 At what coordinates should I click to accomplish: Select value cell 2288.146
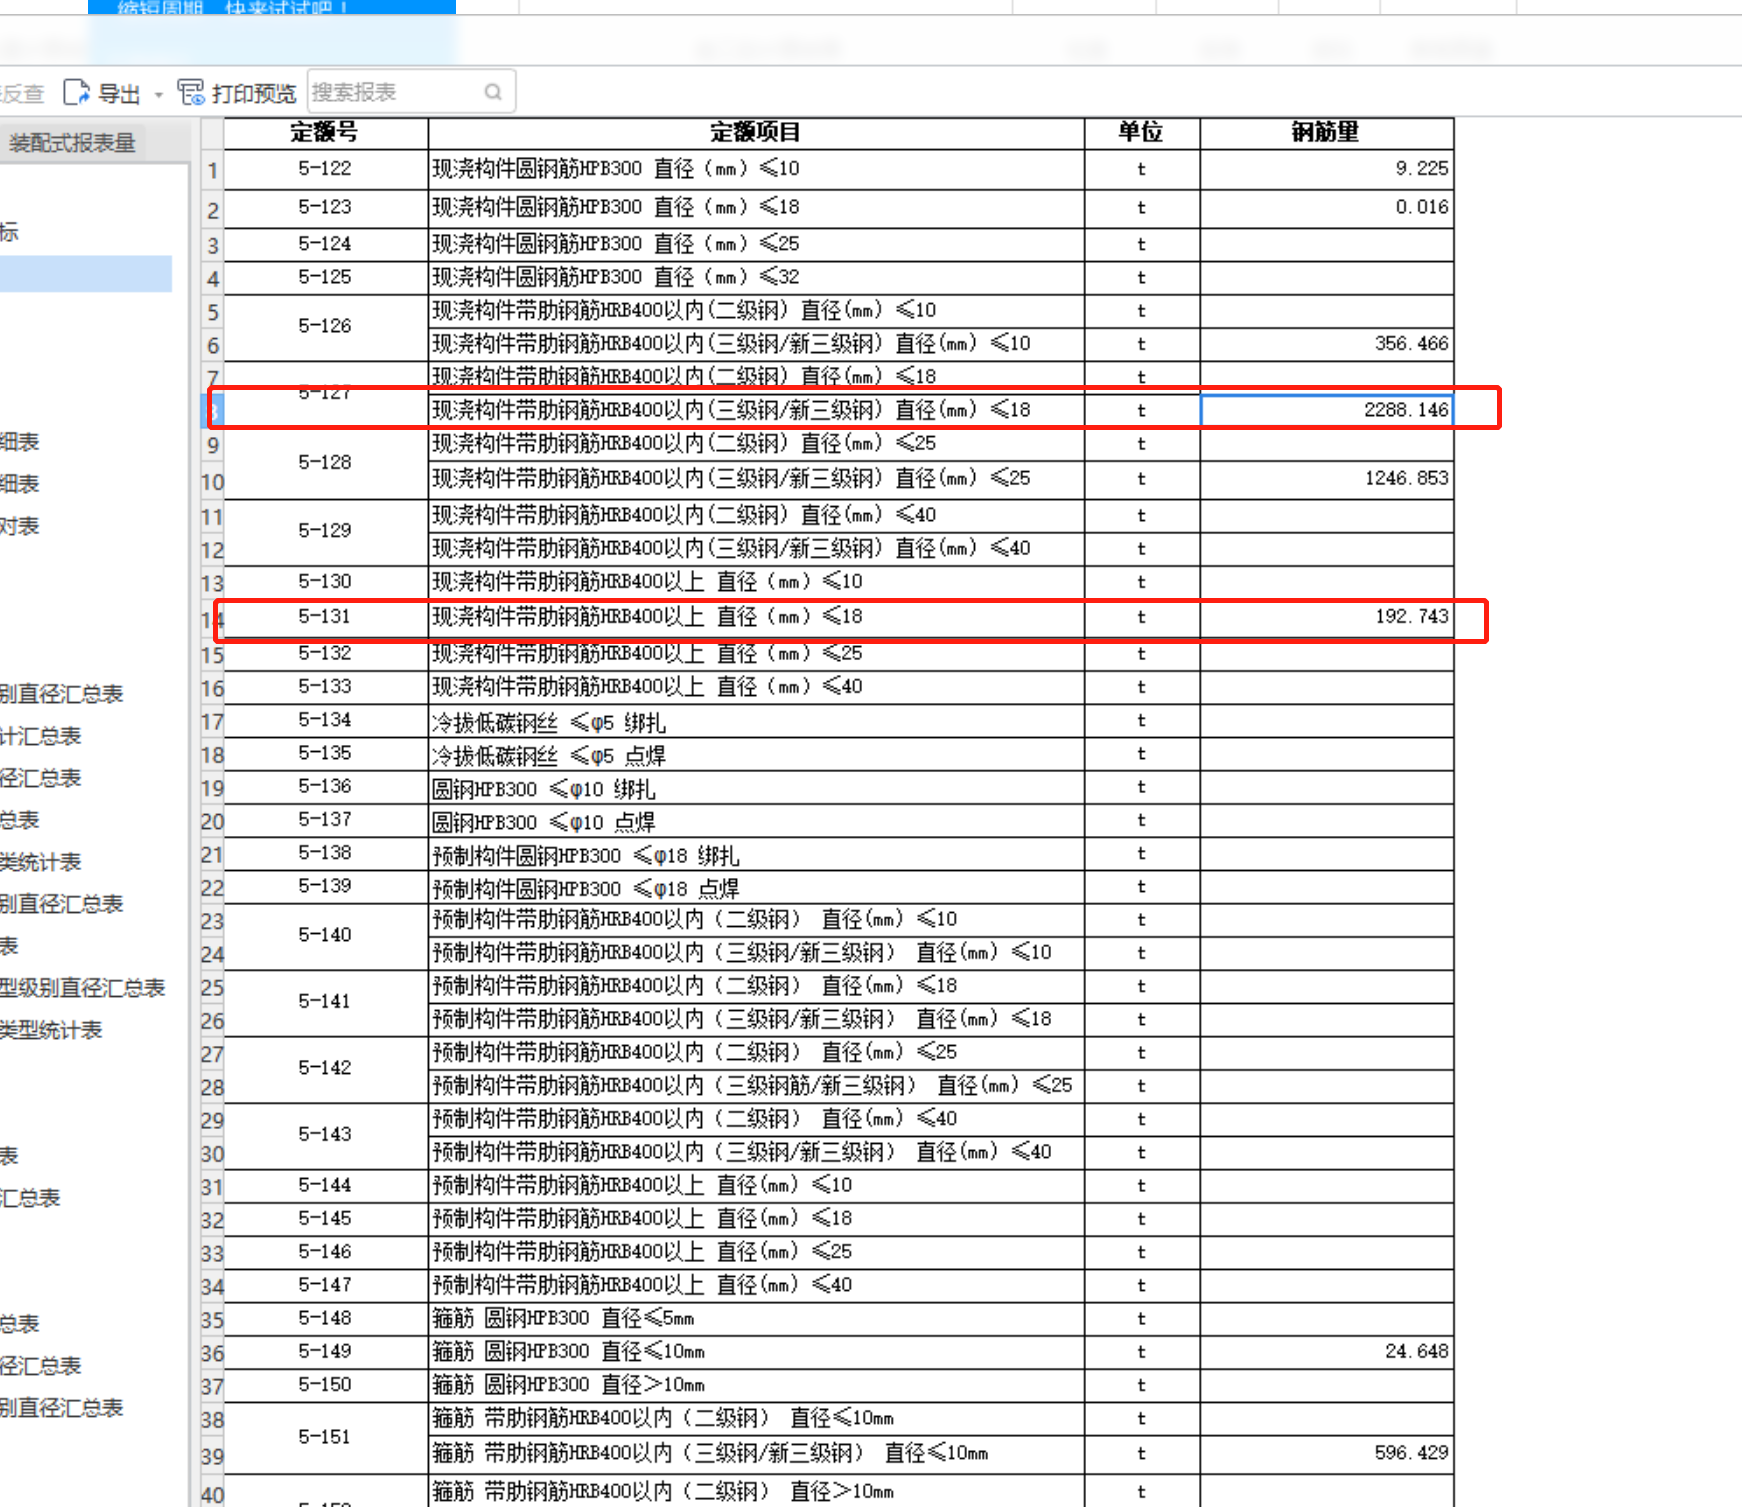click(x=1326, y=410)
